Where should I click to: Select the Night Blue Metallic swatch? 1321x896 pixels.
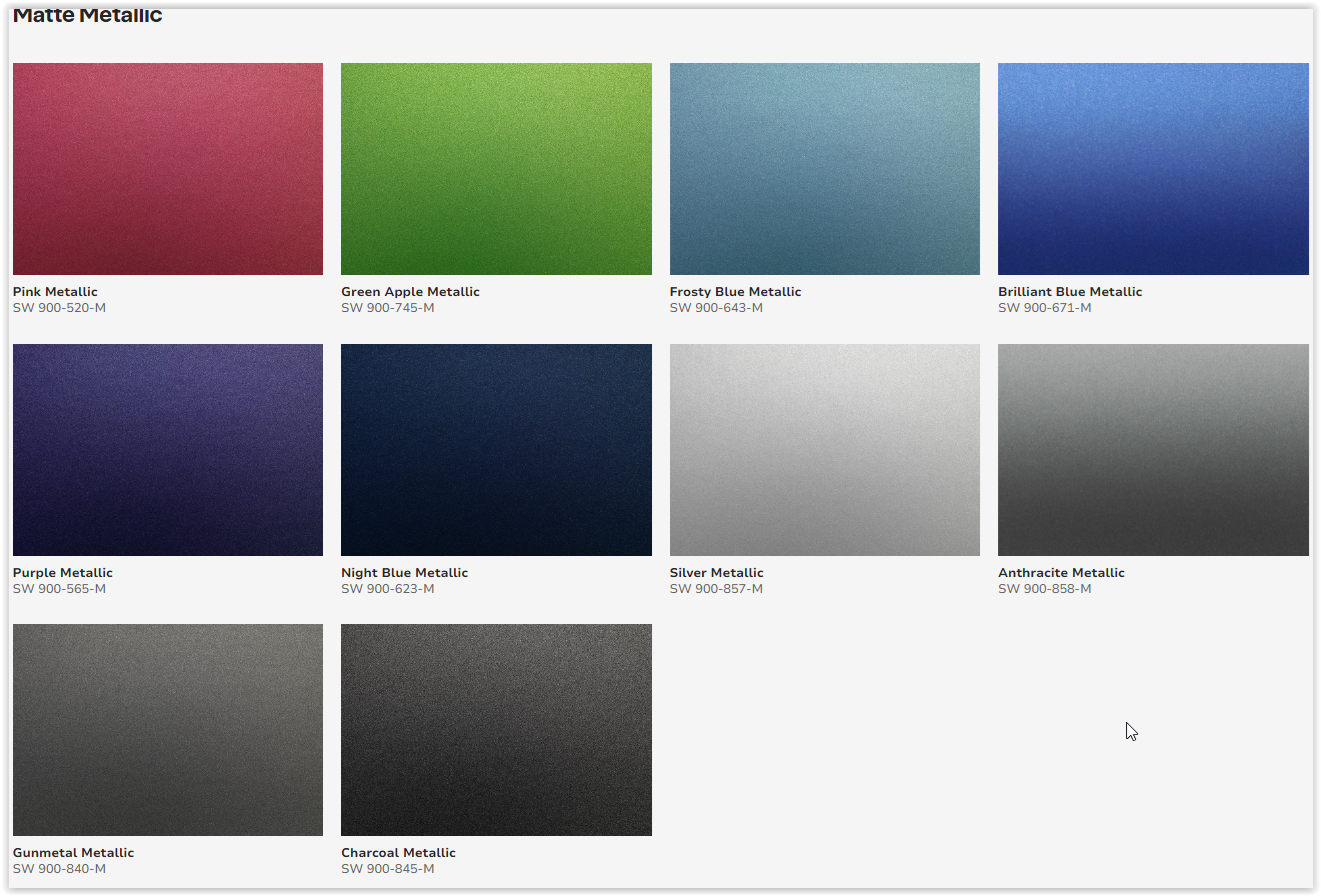pyautogui.click(x=496, y=450)
